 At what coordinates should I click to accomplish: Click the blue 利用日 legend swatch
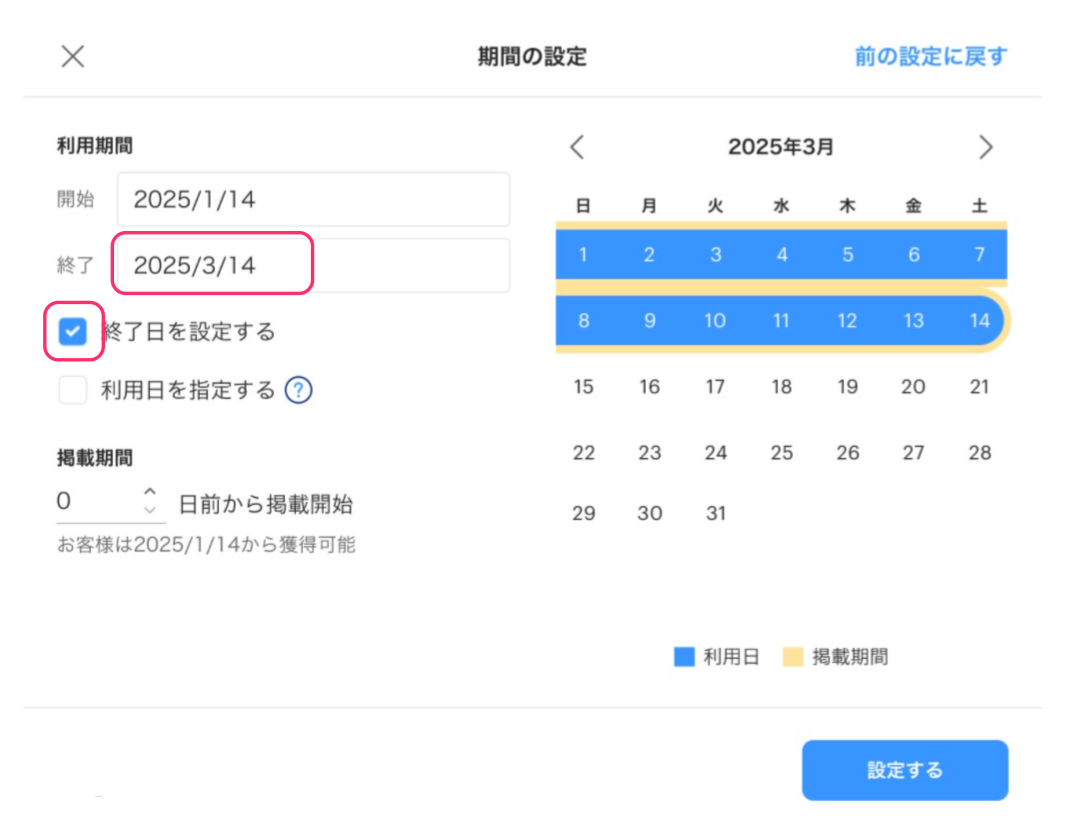684,657
